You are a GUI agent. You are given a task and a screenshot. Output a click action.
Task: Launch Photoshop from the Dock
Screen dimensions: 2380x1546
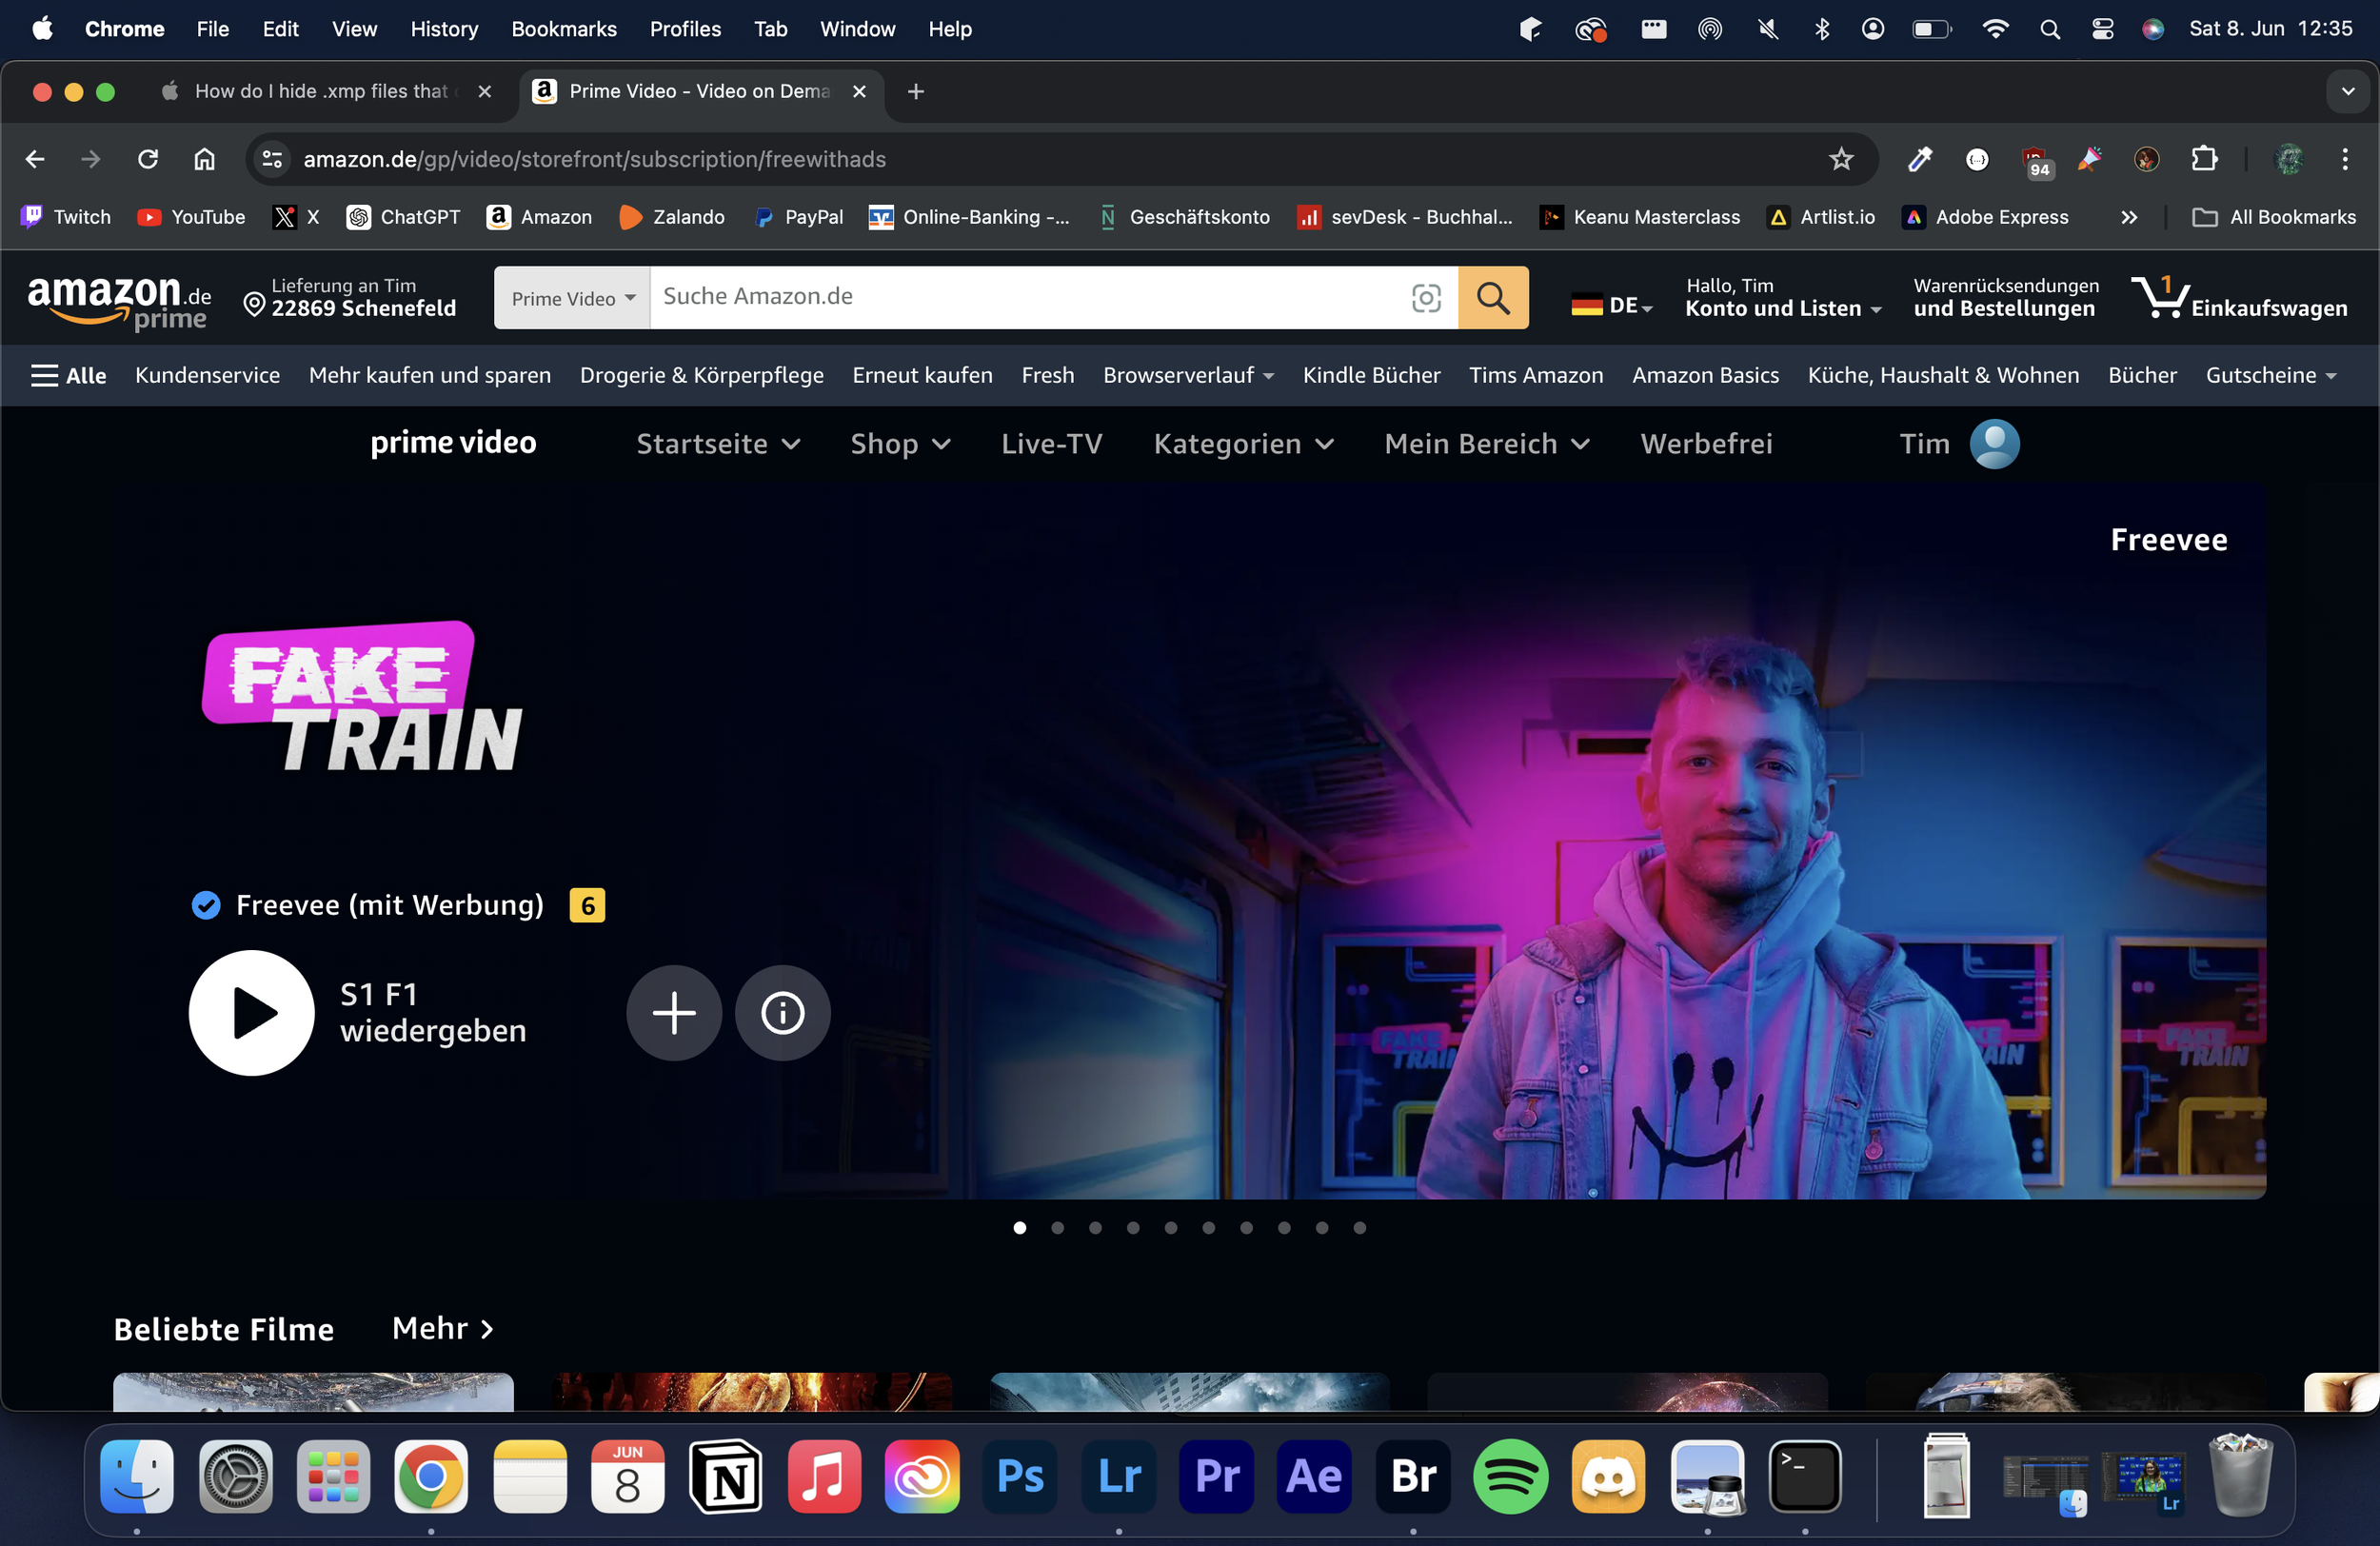[x=1020, y=1476]
